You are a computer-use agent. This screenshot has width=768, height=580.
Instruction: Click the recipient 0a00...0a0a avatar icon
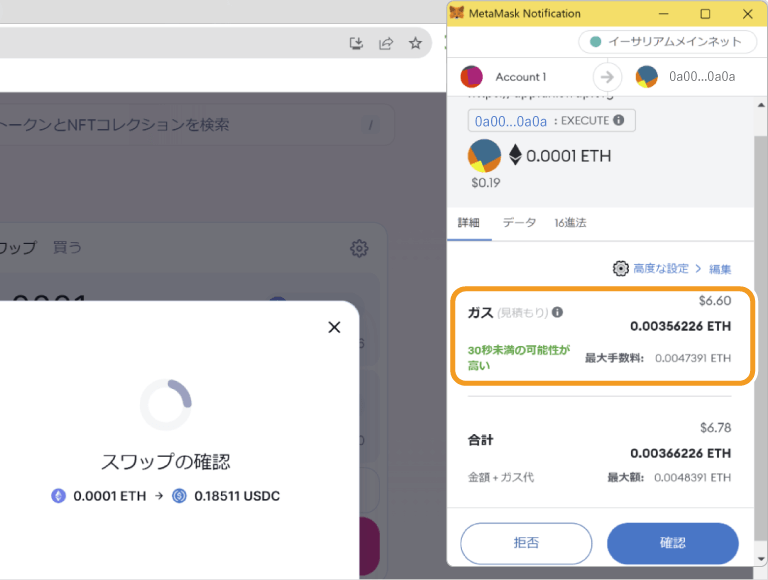point(647,77)
